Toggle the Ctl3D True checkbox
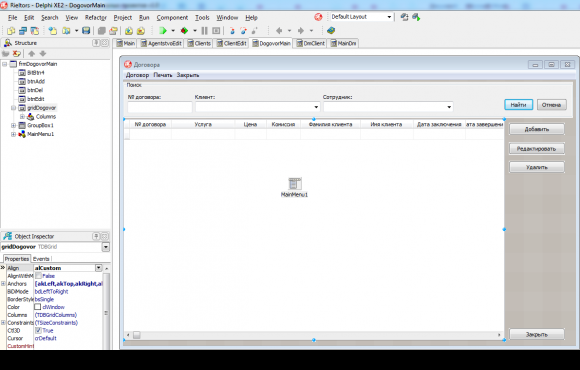Viewport: 580px width, 370px height. pos(38,330)
